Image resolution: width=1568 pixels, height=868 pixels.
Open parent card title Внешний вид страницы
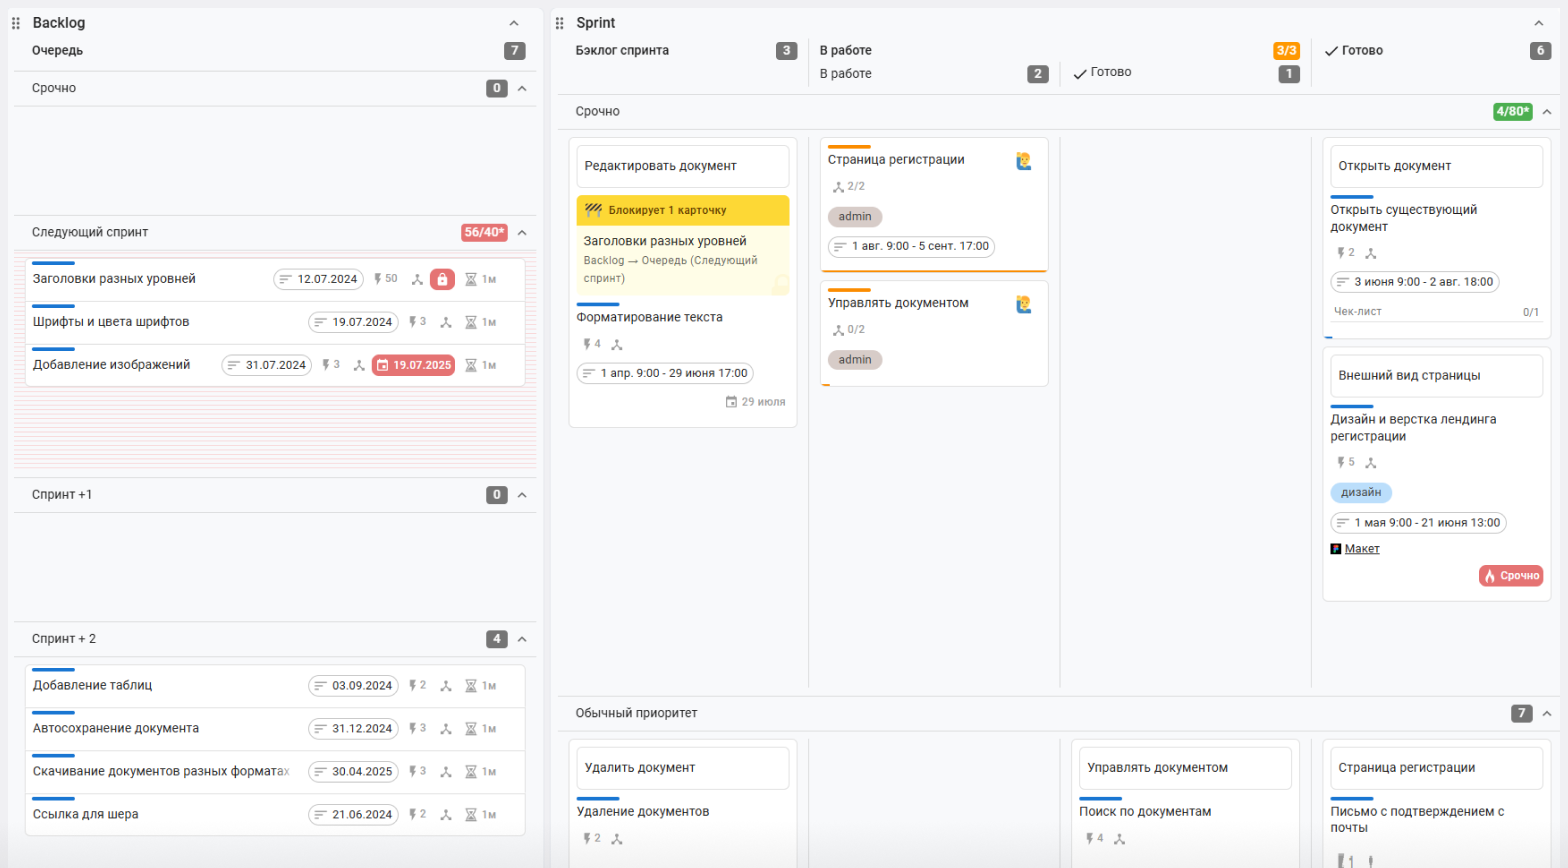(x=1409, y=376)
